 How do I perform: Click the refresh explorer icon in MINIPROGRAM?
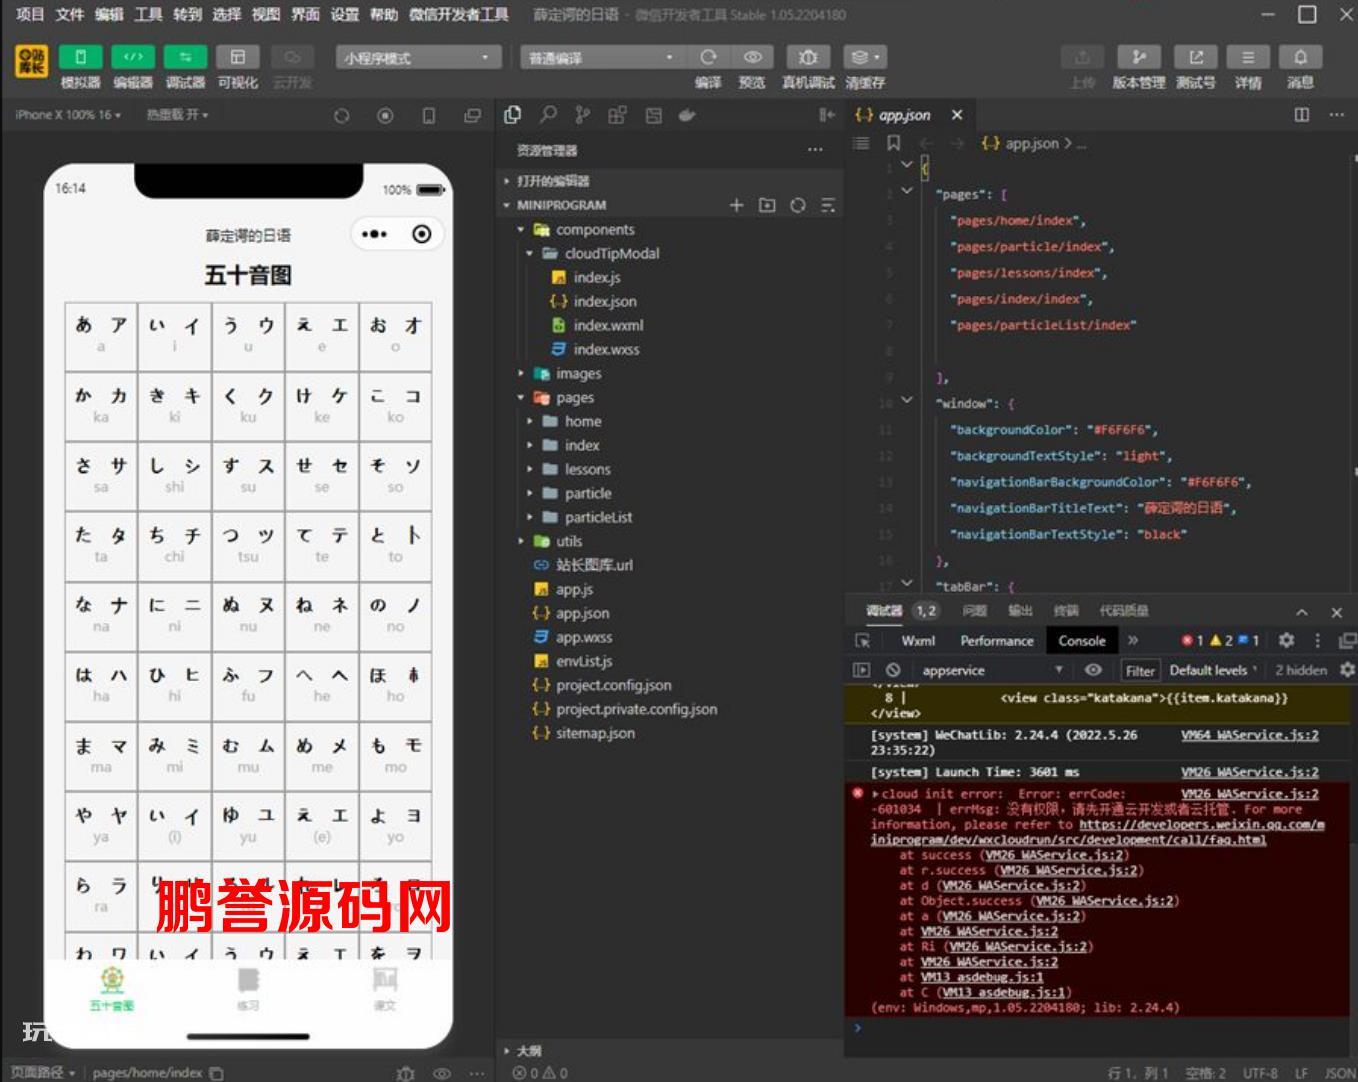pyautogui.click(x=797, y=205)
